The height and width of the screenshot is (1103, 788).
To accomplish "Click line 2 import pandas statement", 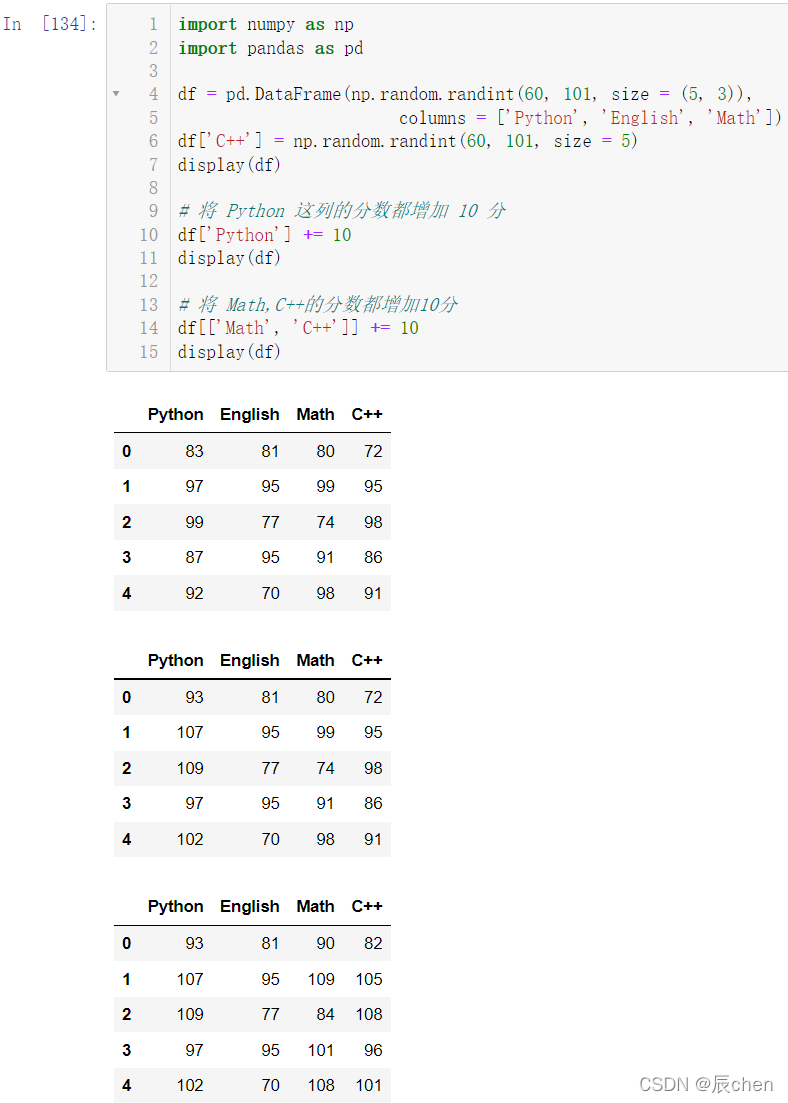I will [x=271, y=48].
